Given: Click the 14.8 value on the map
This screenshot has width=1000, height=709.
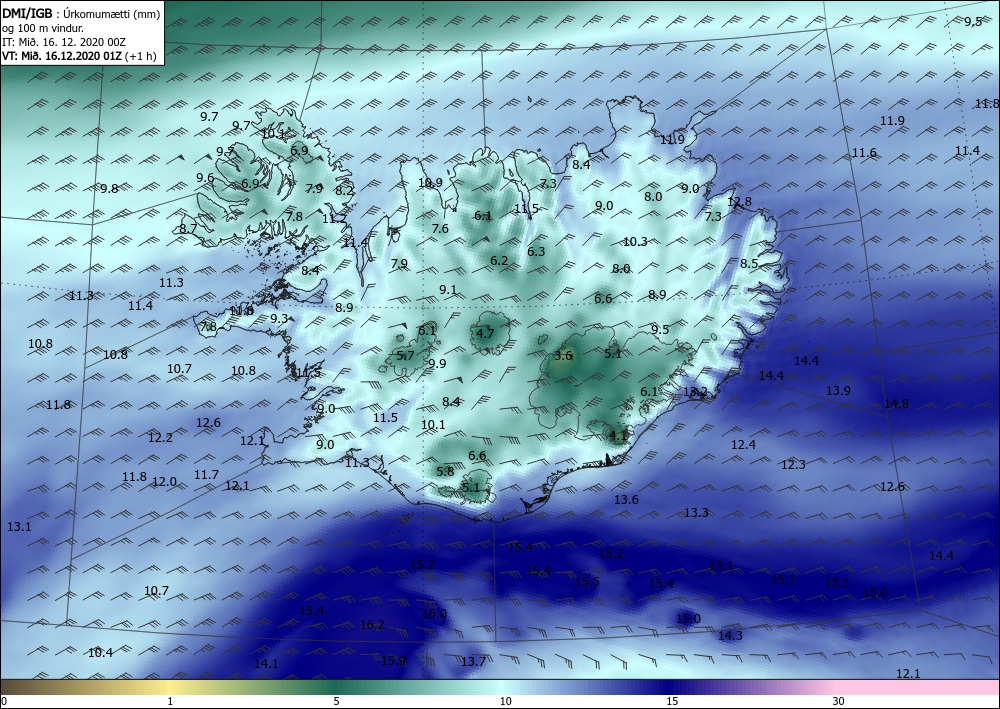Looking at the screenshot, I should click(896, 404).
